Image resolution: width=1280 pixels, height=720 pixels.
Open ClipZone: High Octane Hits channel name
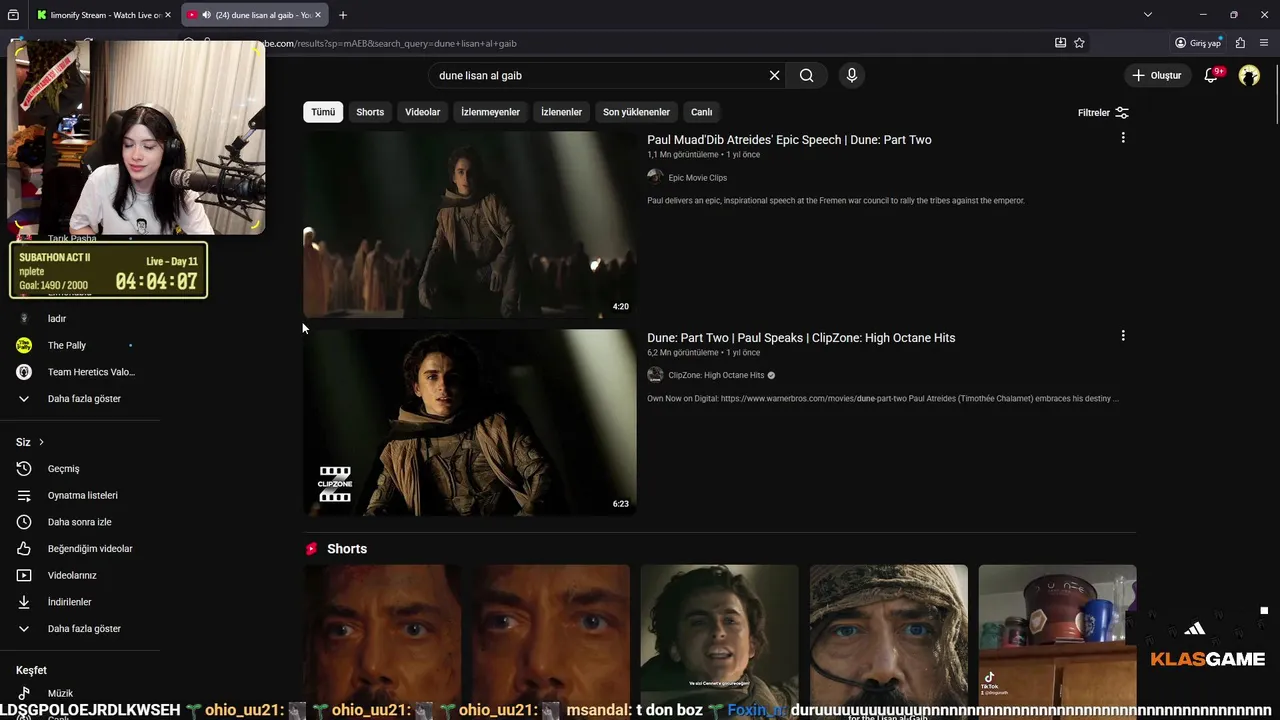716,375
